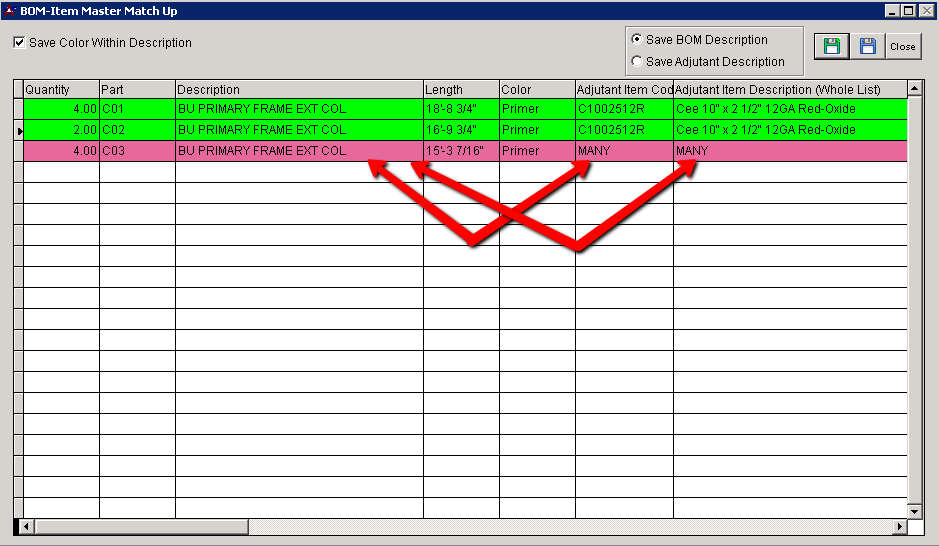Click the Length cell showing 16'-9 3/4"
Viewport: 939px width, 546px height.
[461, 130]
